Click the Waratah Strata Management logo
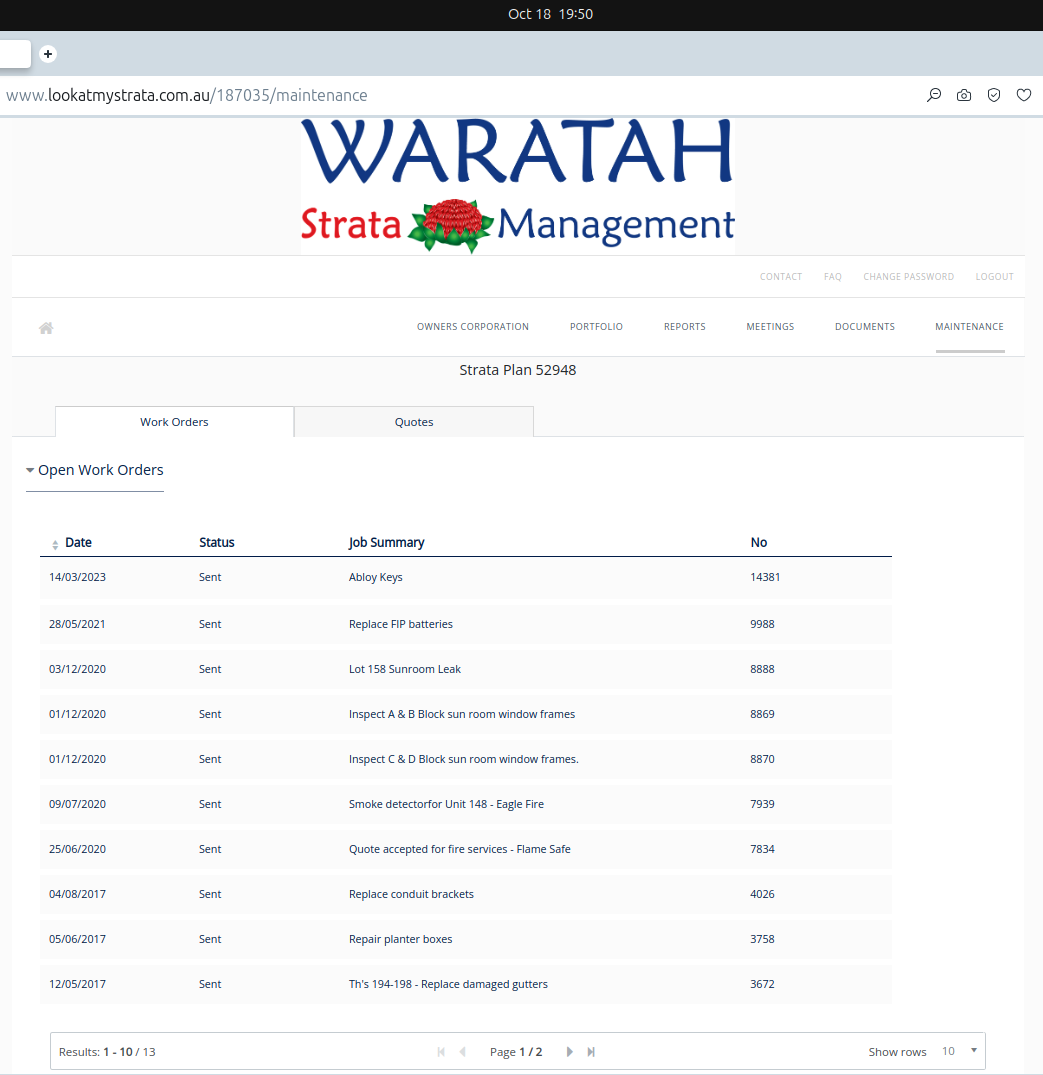The height and width of the screenshot is (1075, 1043). click(518, 186)
